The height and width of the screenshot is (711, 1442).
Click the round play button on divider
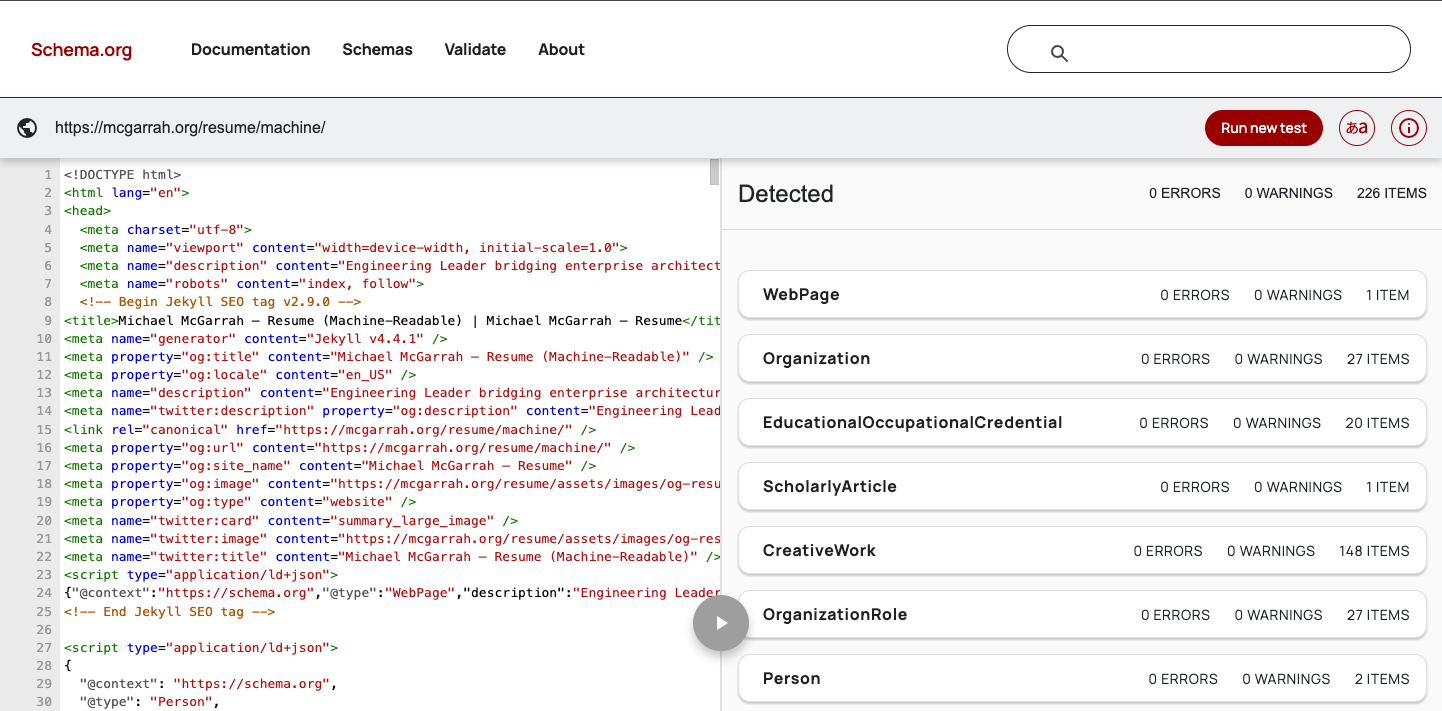coord(720,623)
